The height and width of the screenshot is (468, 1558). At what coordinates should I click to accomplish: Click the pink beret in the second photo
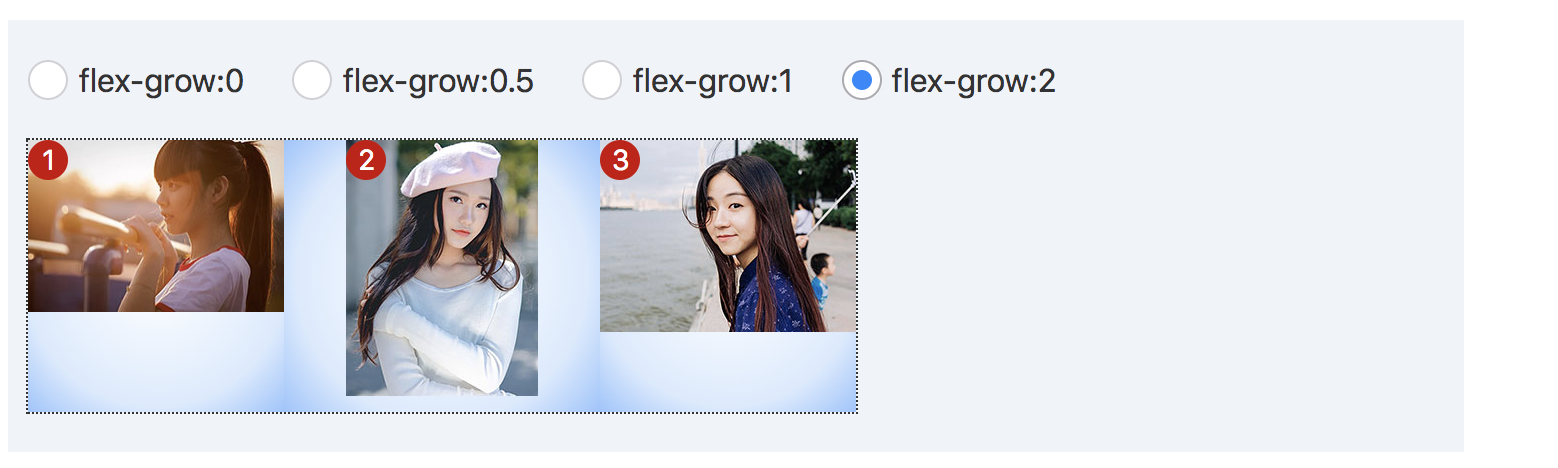coord(451,168)
